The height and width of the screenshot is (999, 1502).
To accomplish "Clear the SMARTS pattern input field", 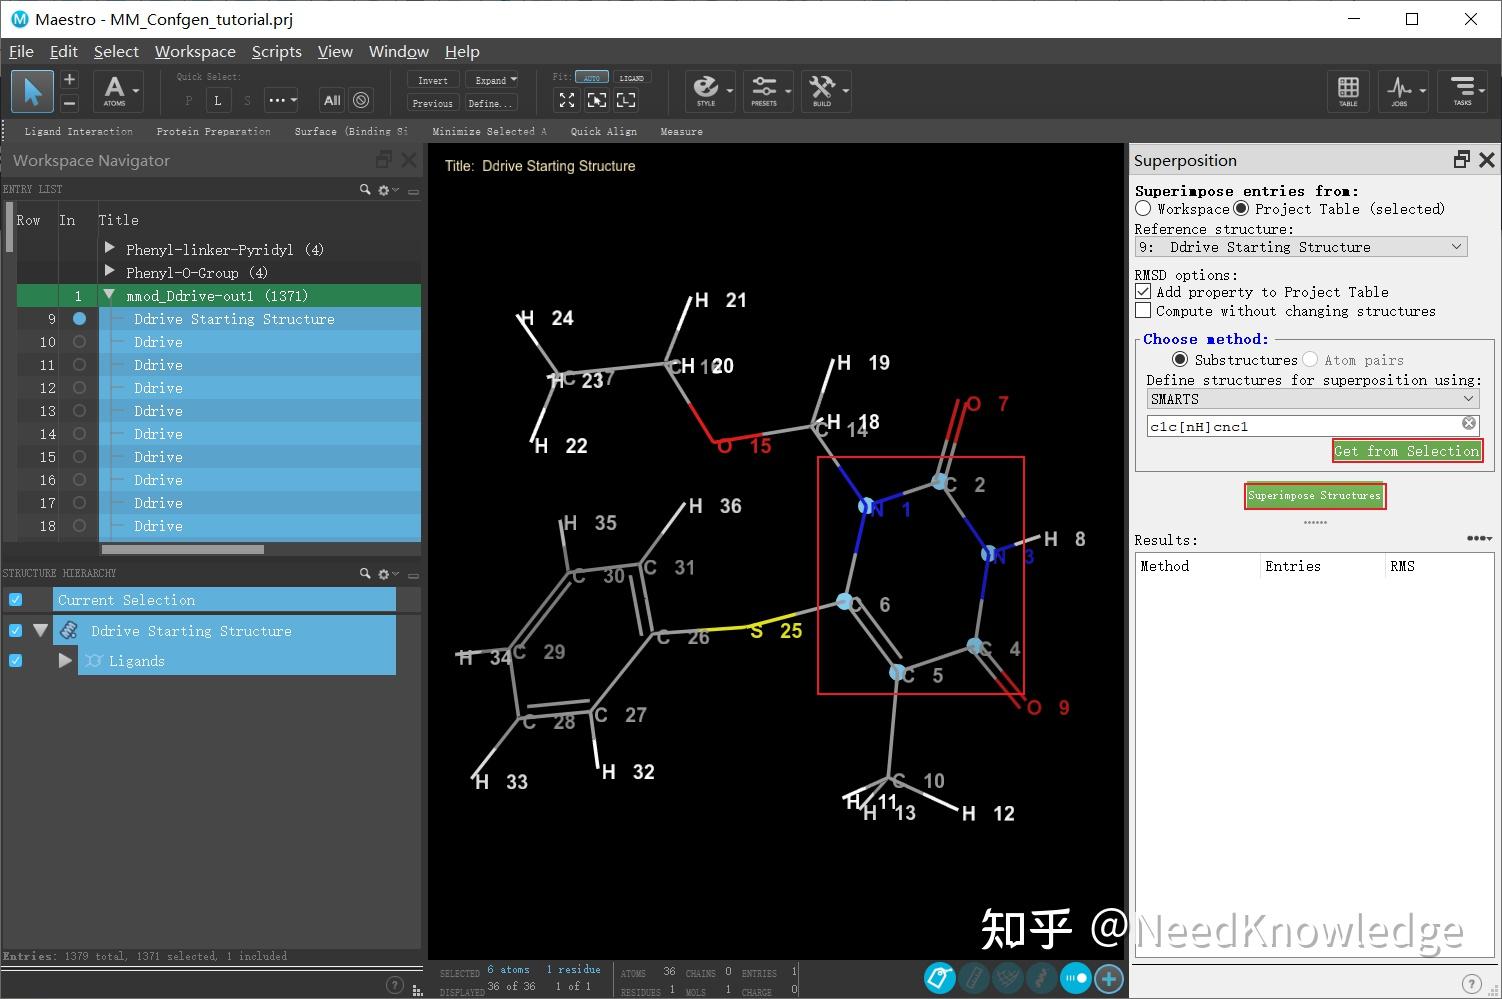I will tap(1468, 423).
